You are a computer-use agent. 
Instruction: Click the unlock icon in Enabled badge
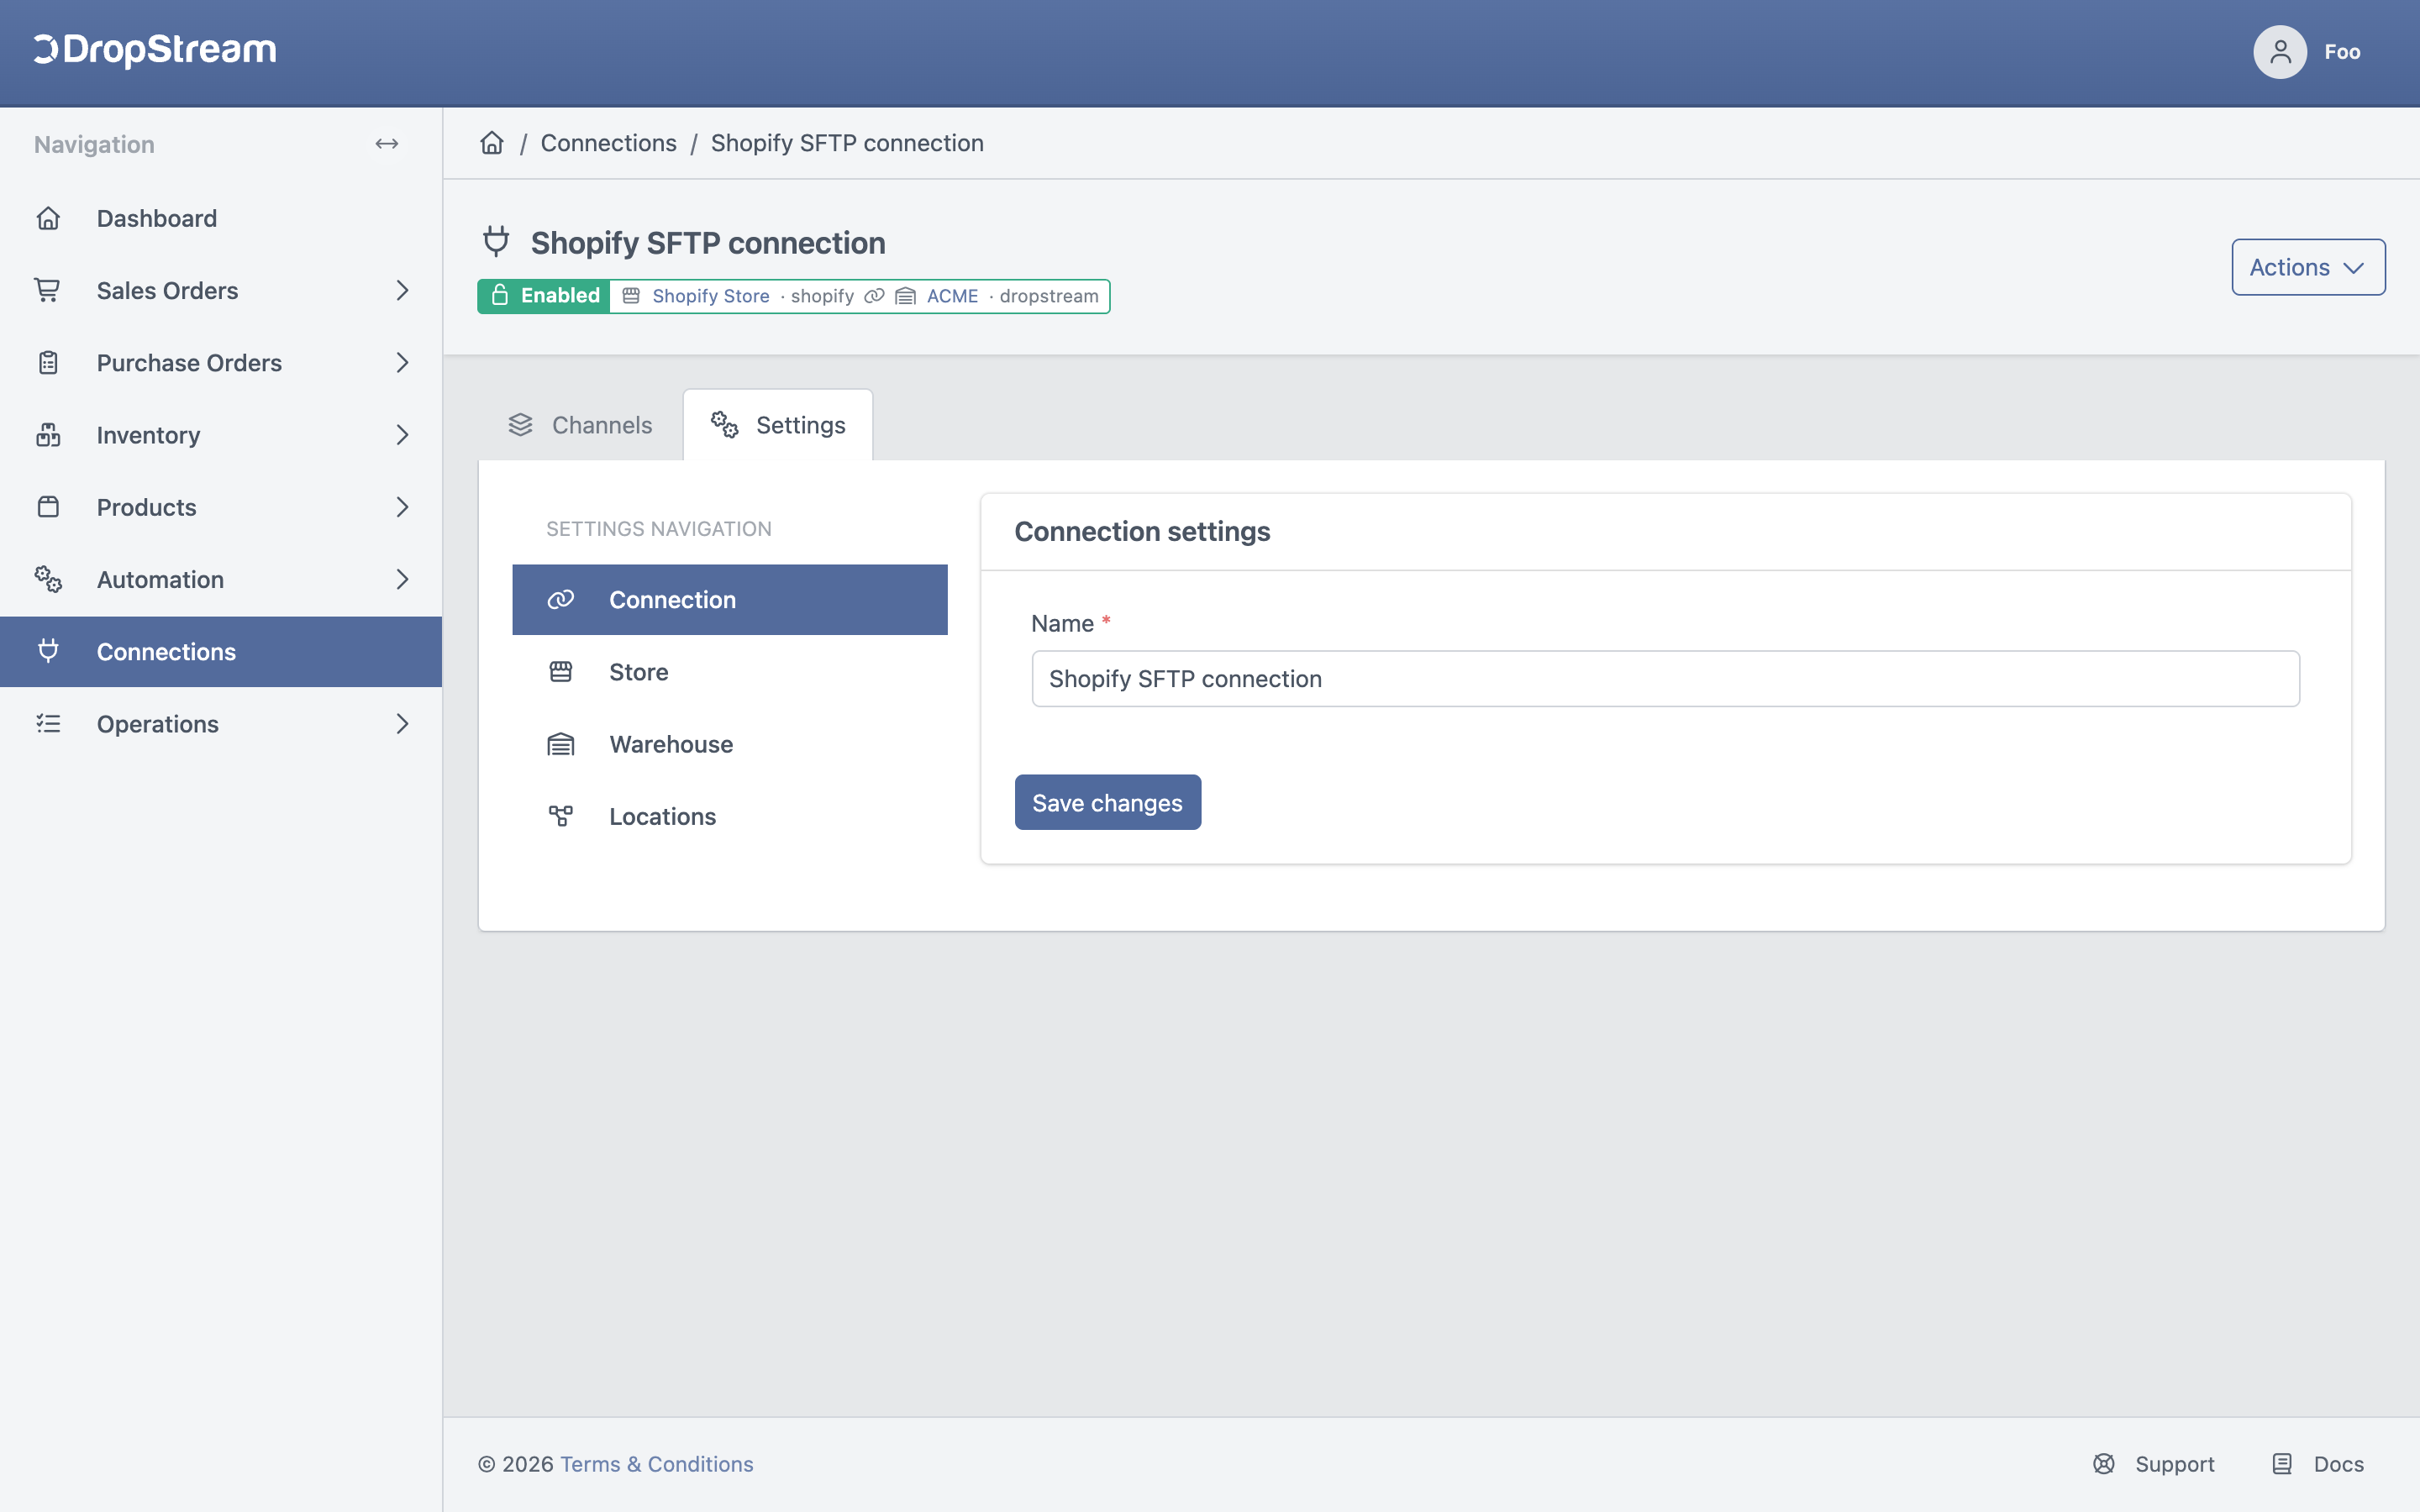point(500,295)
